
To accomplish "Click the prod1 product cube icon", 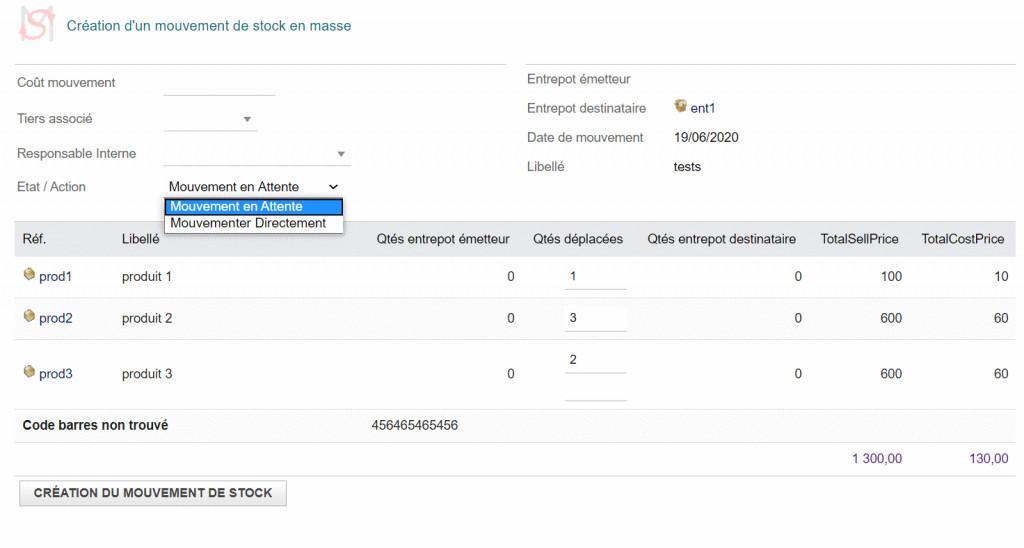I will (29, 275).
